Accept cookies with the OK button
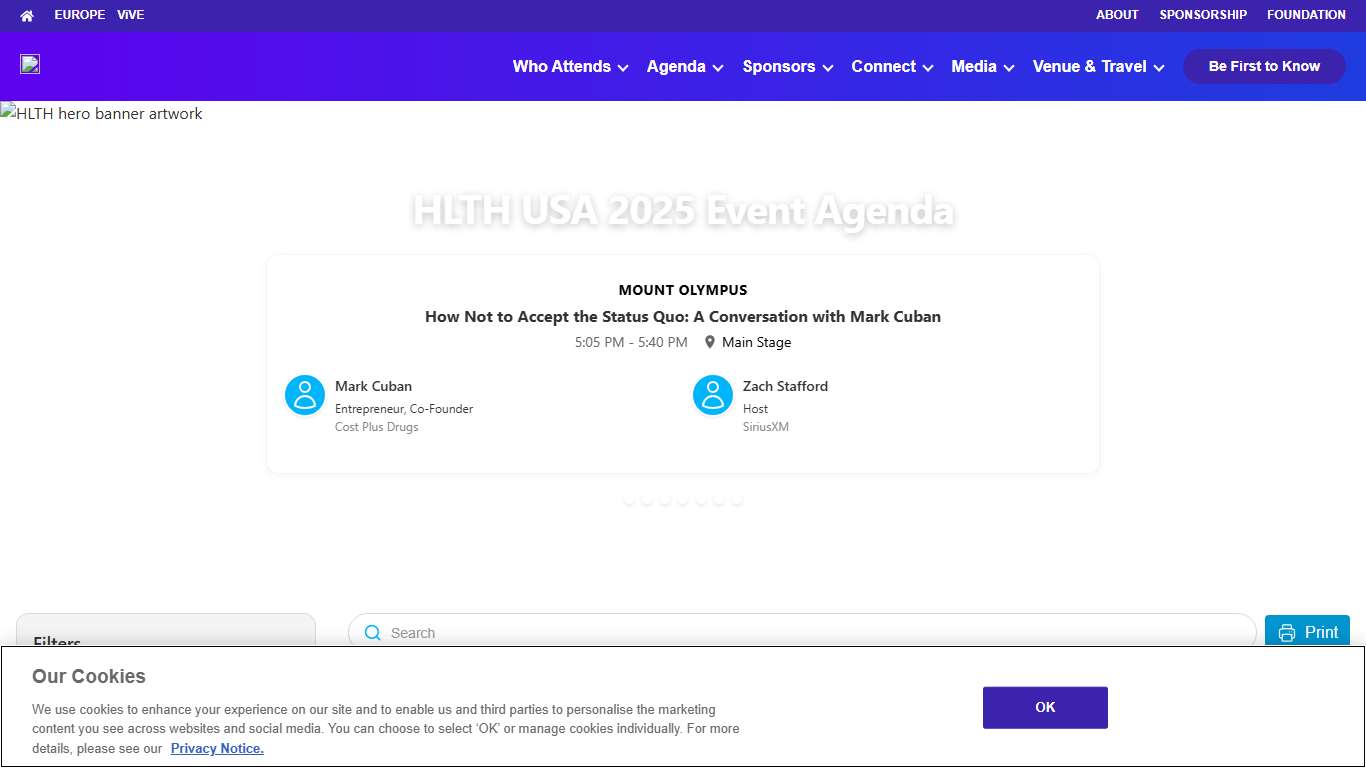The width and height of the screenshot is (1366, 768). click(x=1044, y=707)
